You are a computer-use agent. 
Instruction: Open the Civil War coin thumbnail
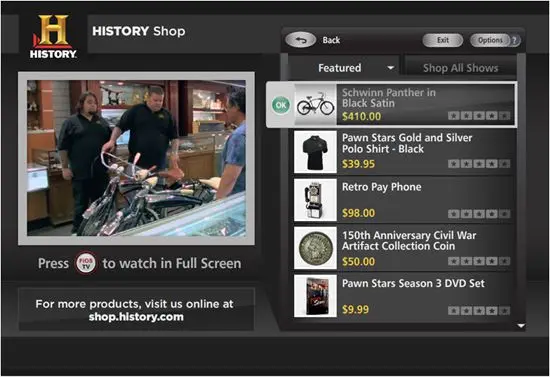pos(315,248)
